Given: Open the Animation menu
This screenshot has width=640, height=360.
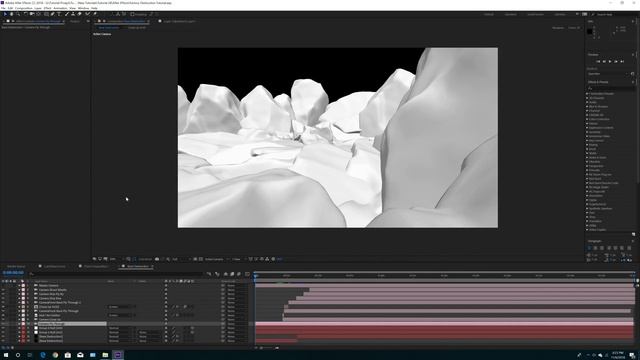Looking at the screenshot, I should pyautogui.click(x=60, y=8).
